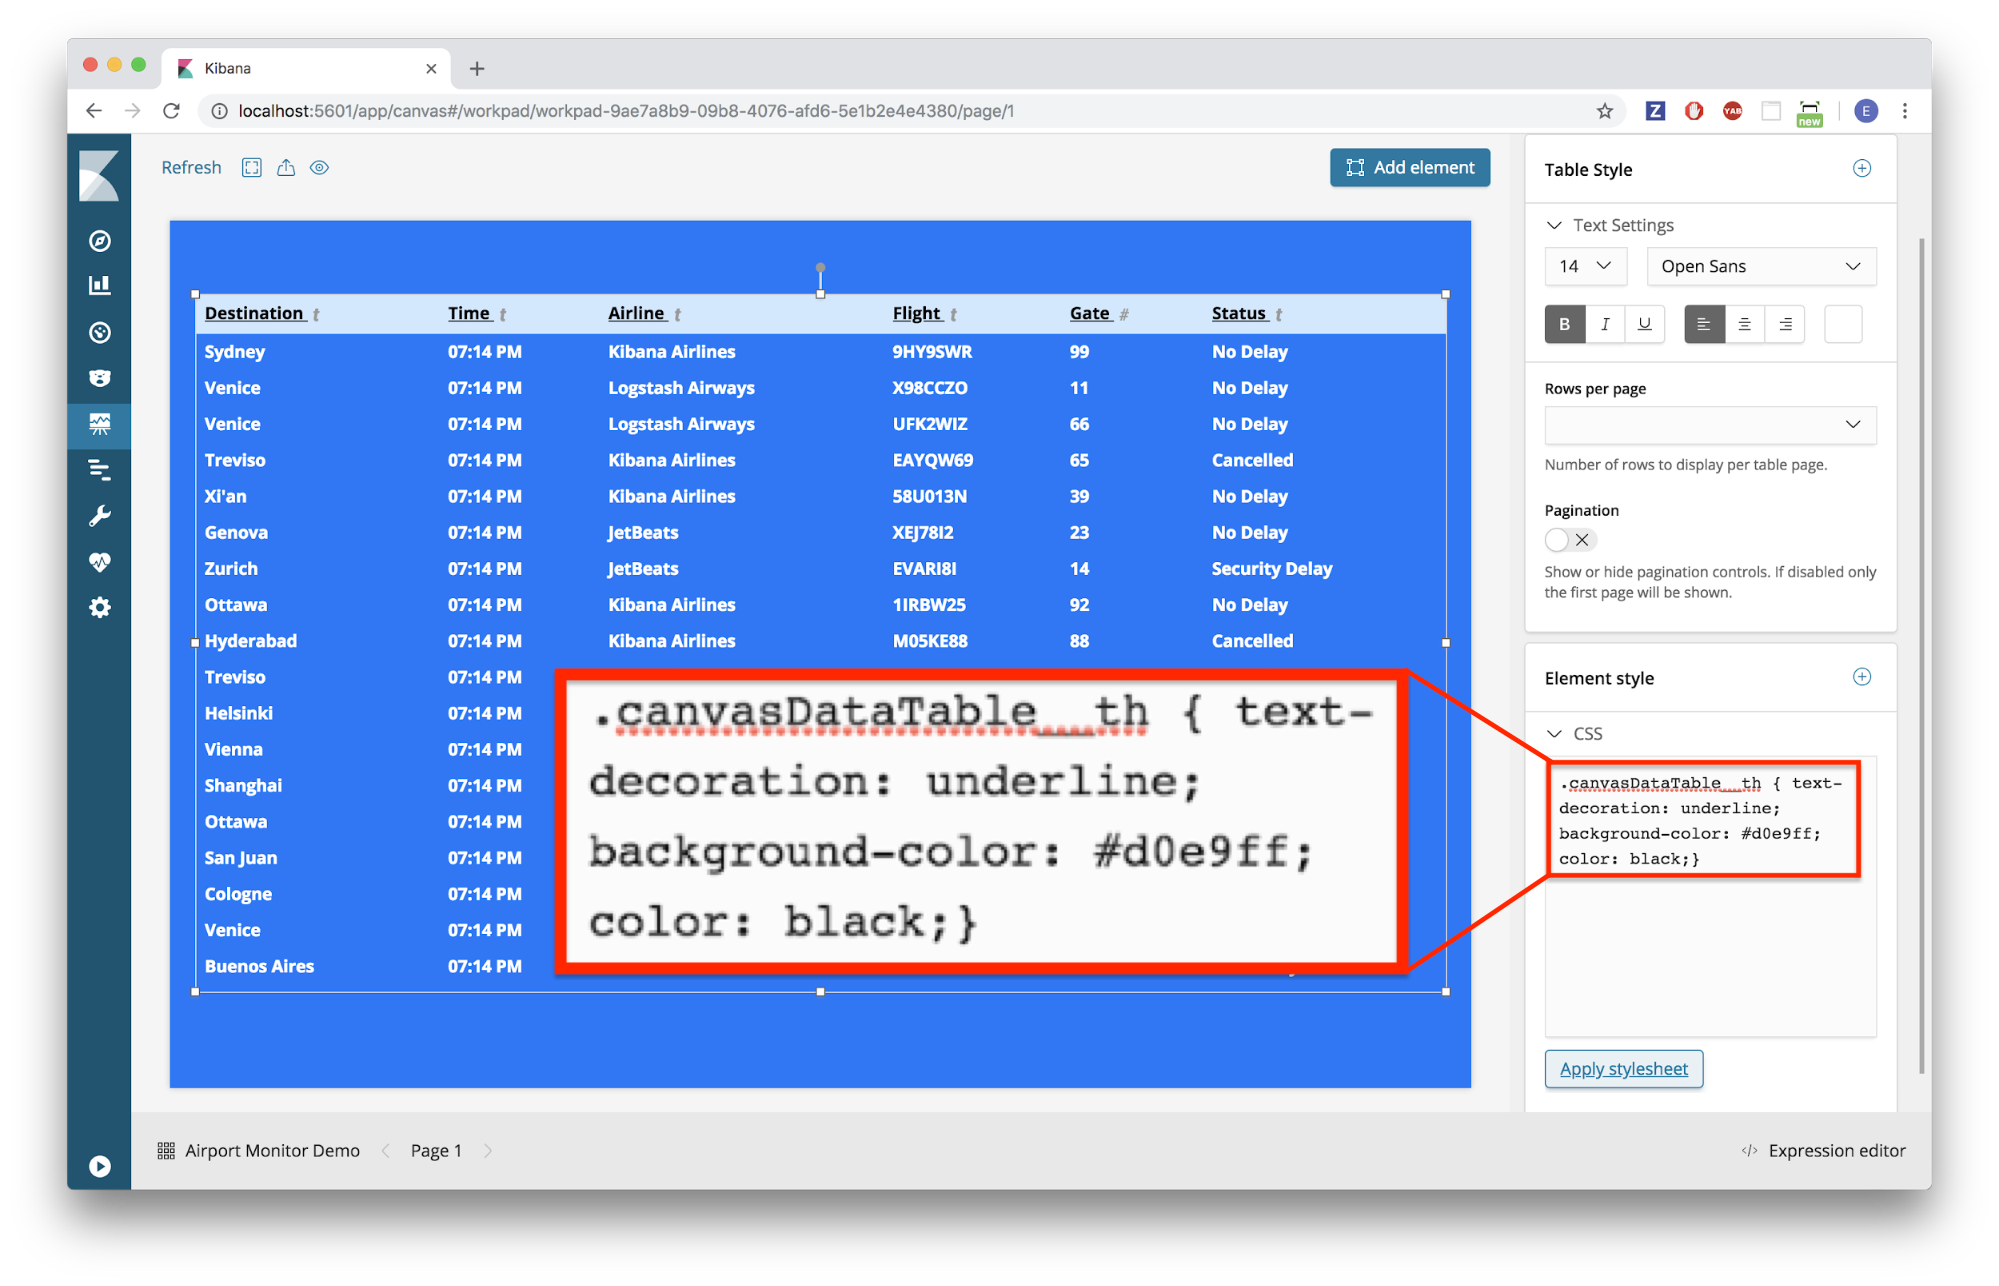Go to the next workpad page
This screenshot has height=1286, width=1999.
click(x=488, y=1151)
